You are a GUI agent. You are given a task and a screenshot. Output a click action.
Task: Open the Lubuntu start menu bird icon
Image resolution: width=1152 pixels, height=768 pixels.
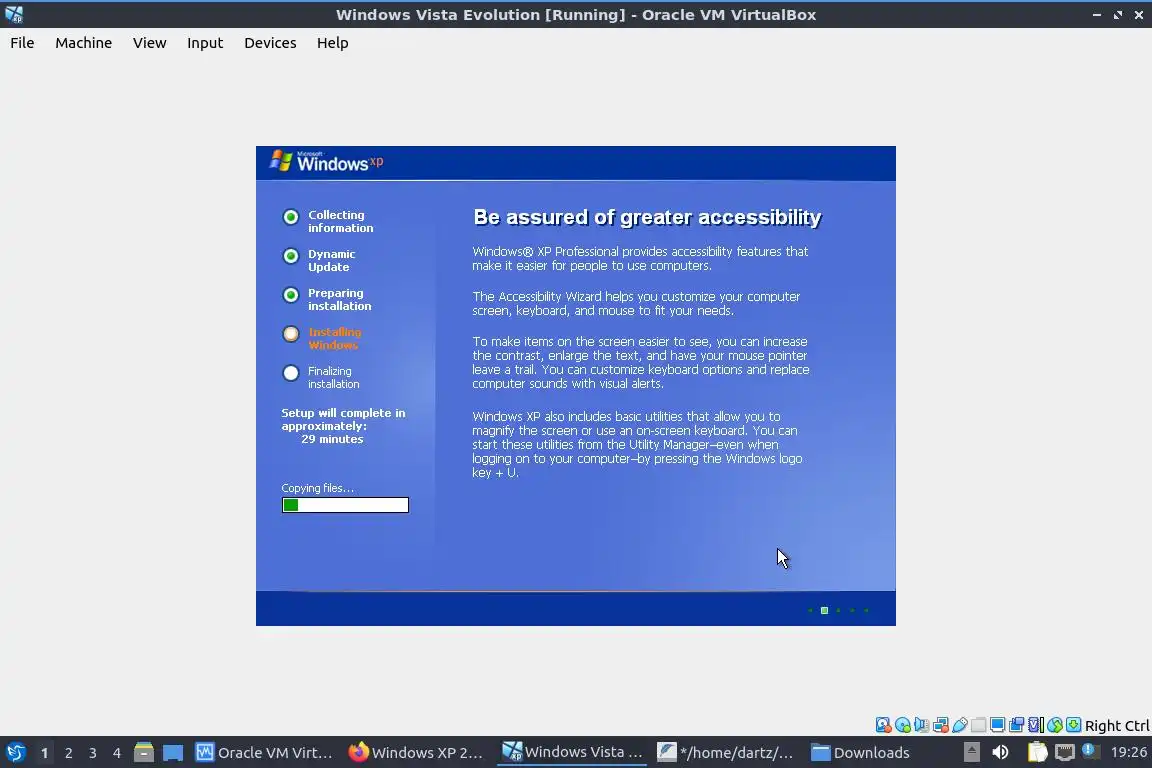[15, 753]
